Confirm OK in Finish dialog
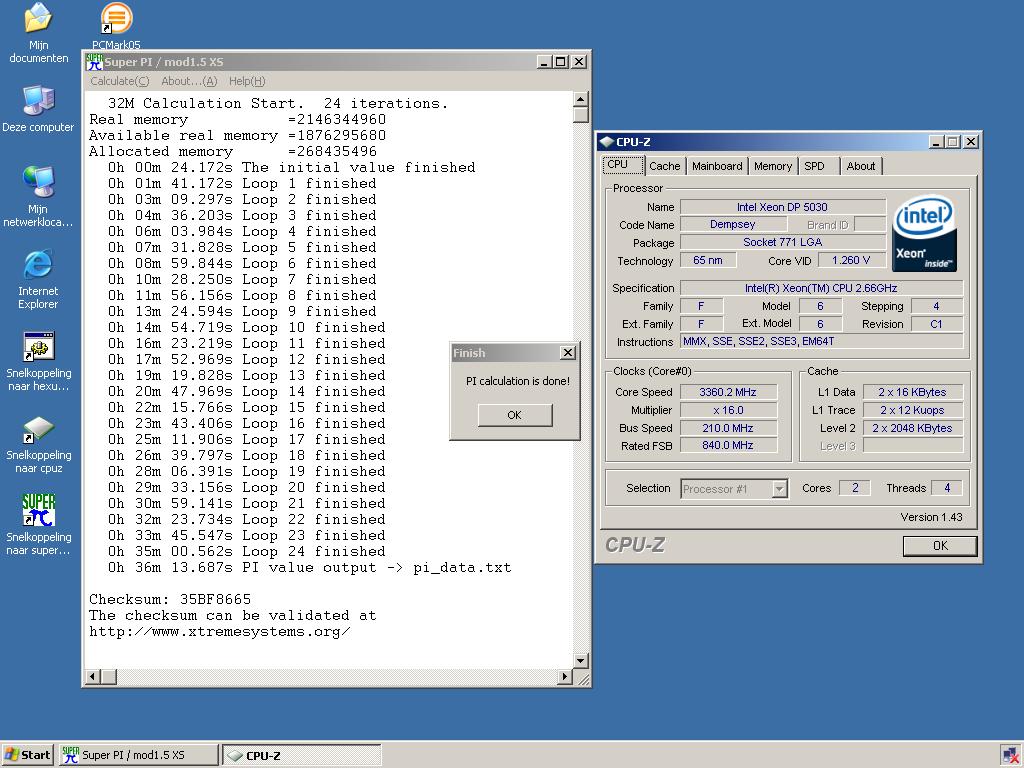 click(x=515, y=415)
